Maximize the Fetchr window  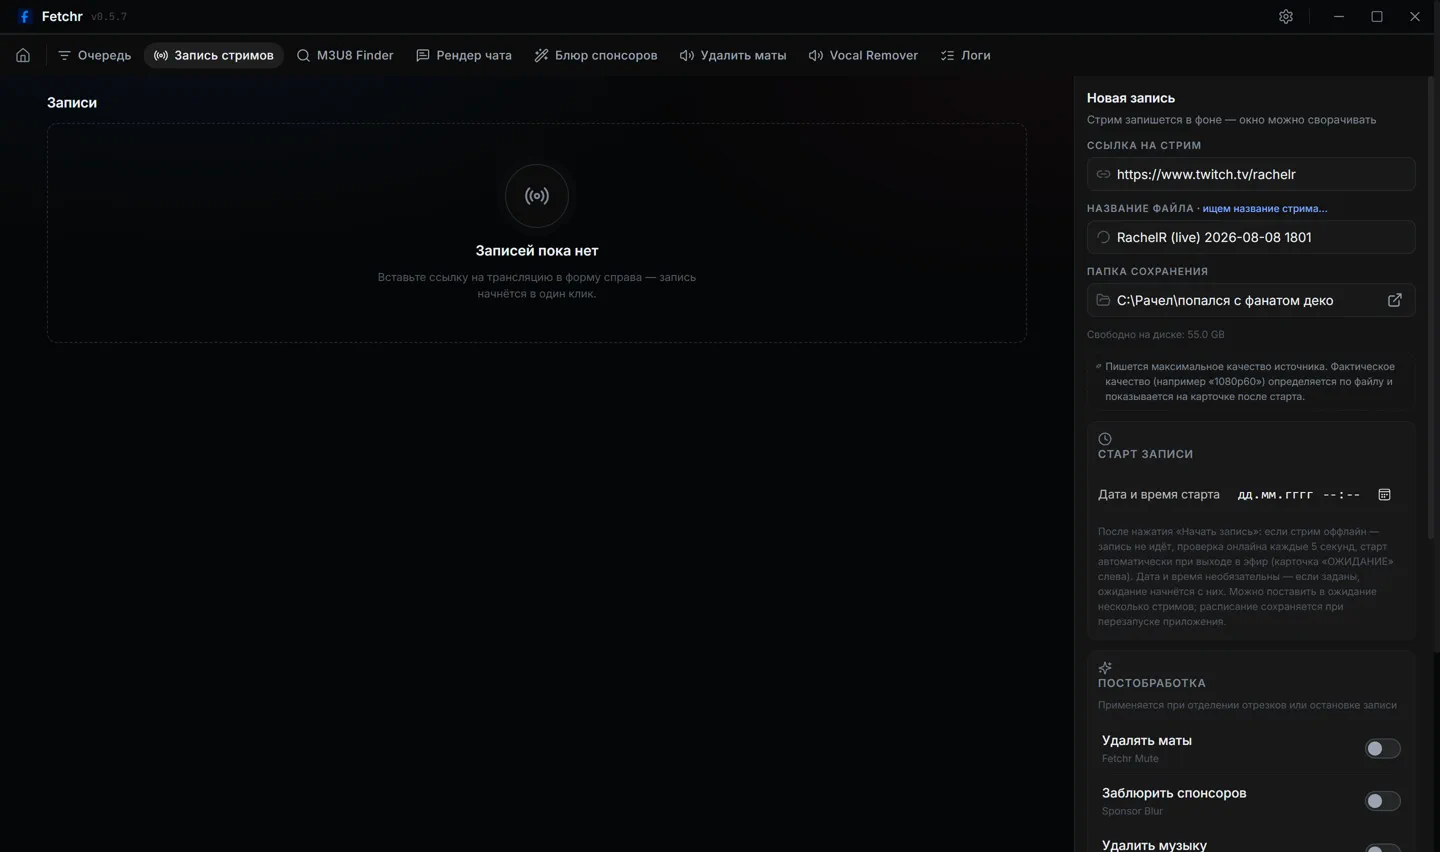(x=1377, y=16)
